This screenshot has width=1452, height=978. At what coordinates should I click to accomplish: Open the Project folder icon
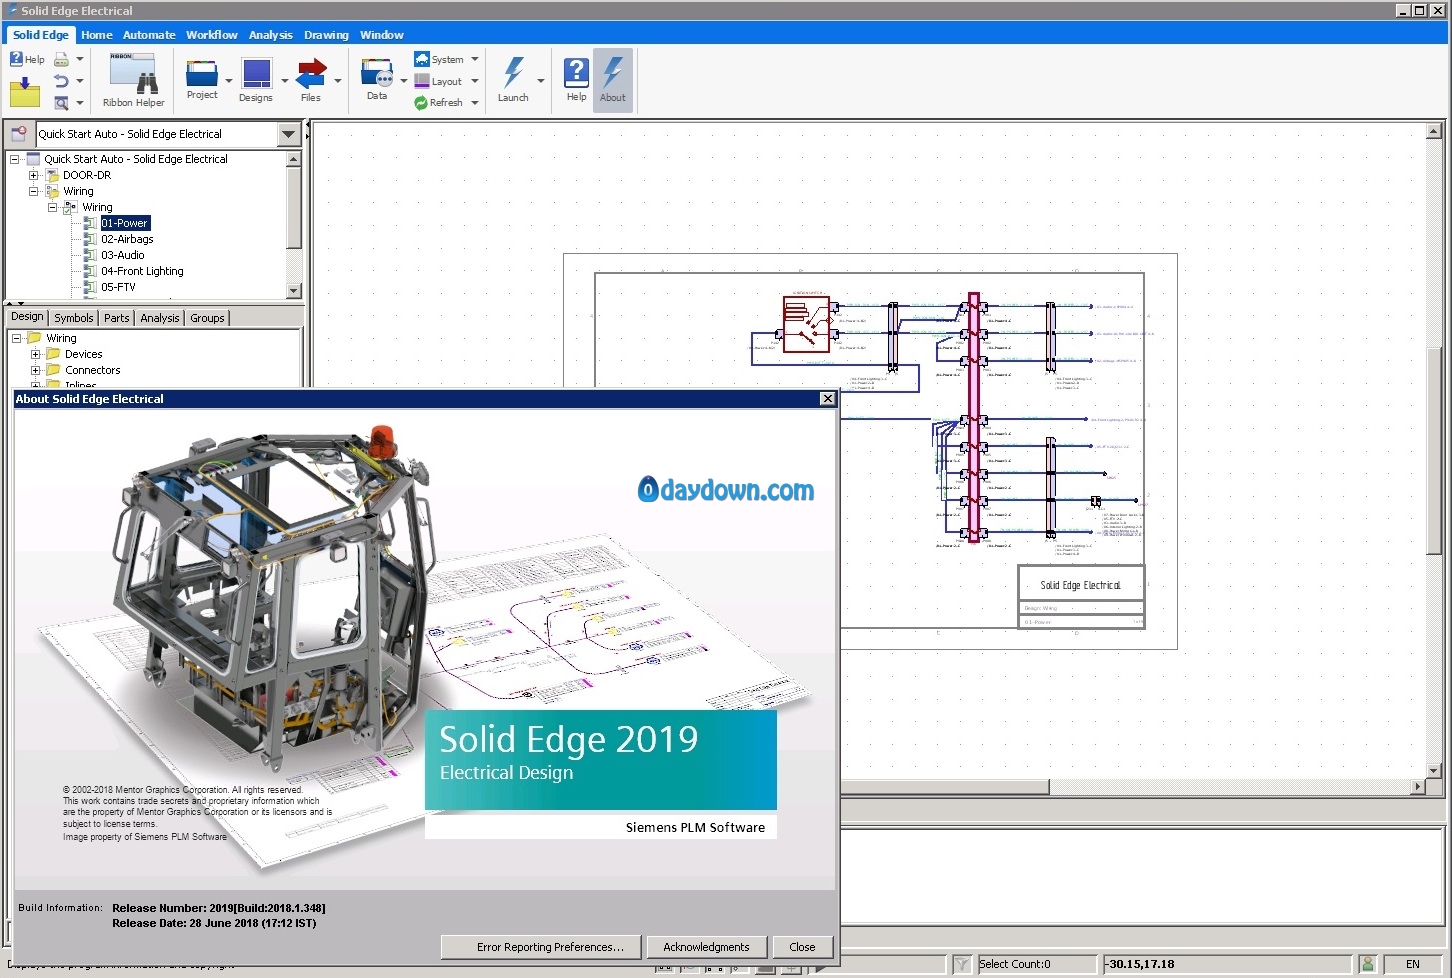[202, 73]
